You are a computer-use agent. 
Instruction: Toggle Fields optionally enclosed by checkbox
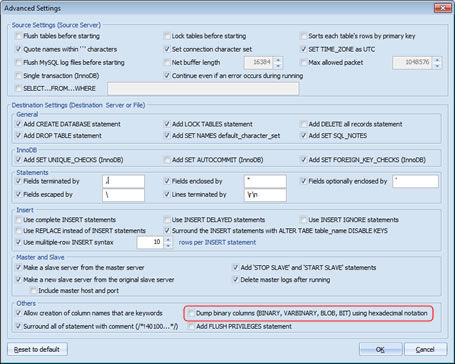303,181
